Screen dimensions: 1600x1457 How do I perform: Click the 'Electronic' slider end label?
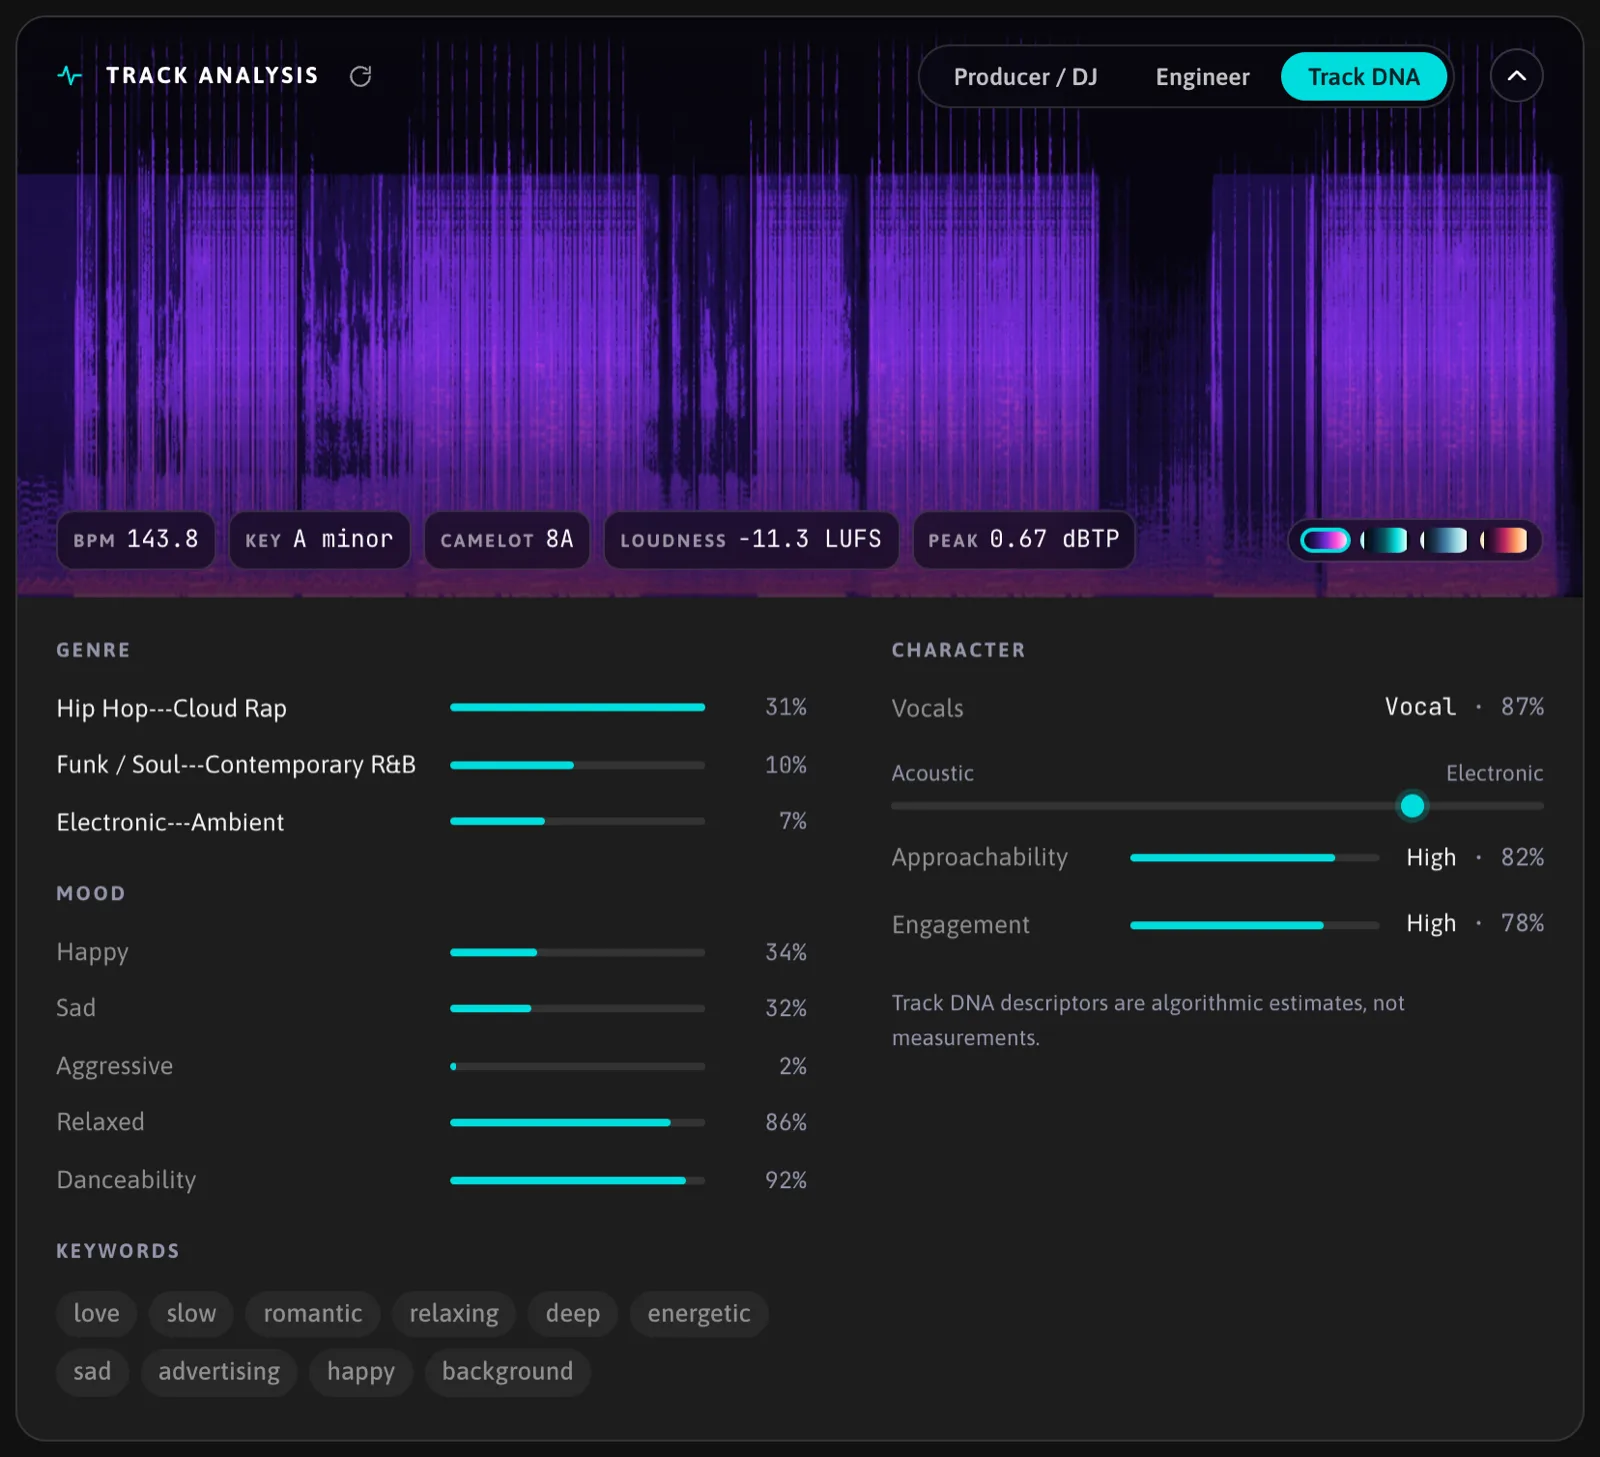coord(1494,773)
